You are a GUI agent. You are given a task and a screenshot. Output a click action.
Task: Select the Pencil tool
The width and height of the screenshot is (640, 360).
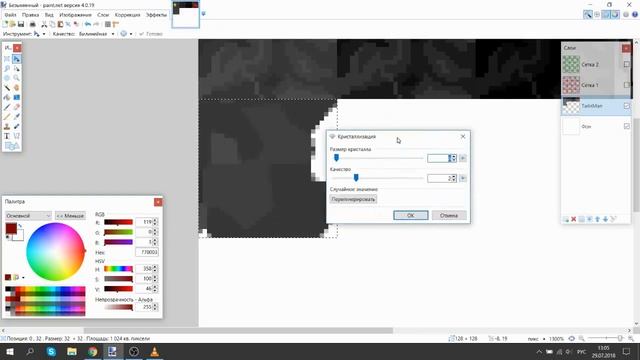[x=7, y=117]
